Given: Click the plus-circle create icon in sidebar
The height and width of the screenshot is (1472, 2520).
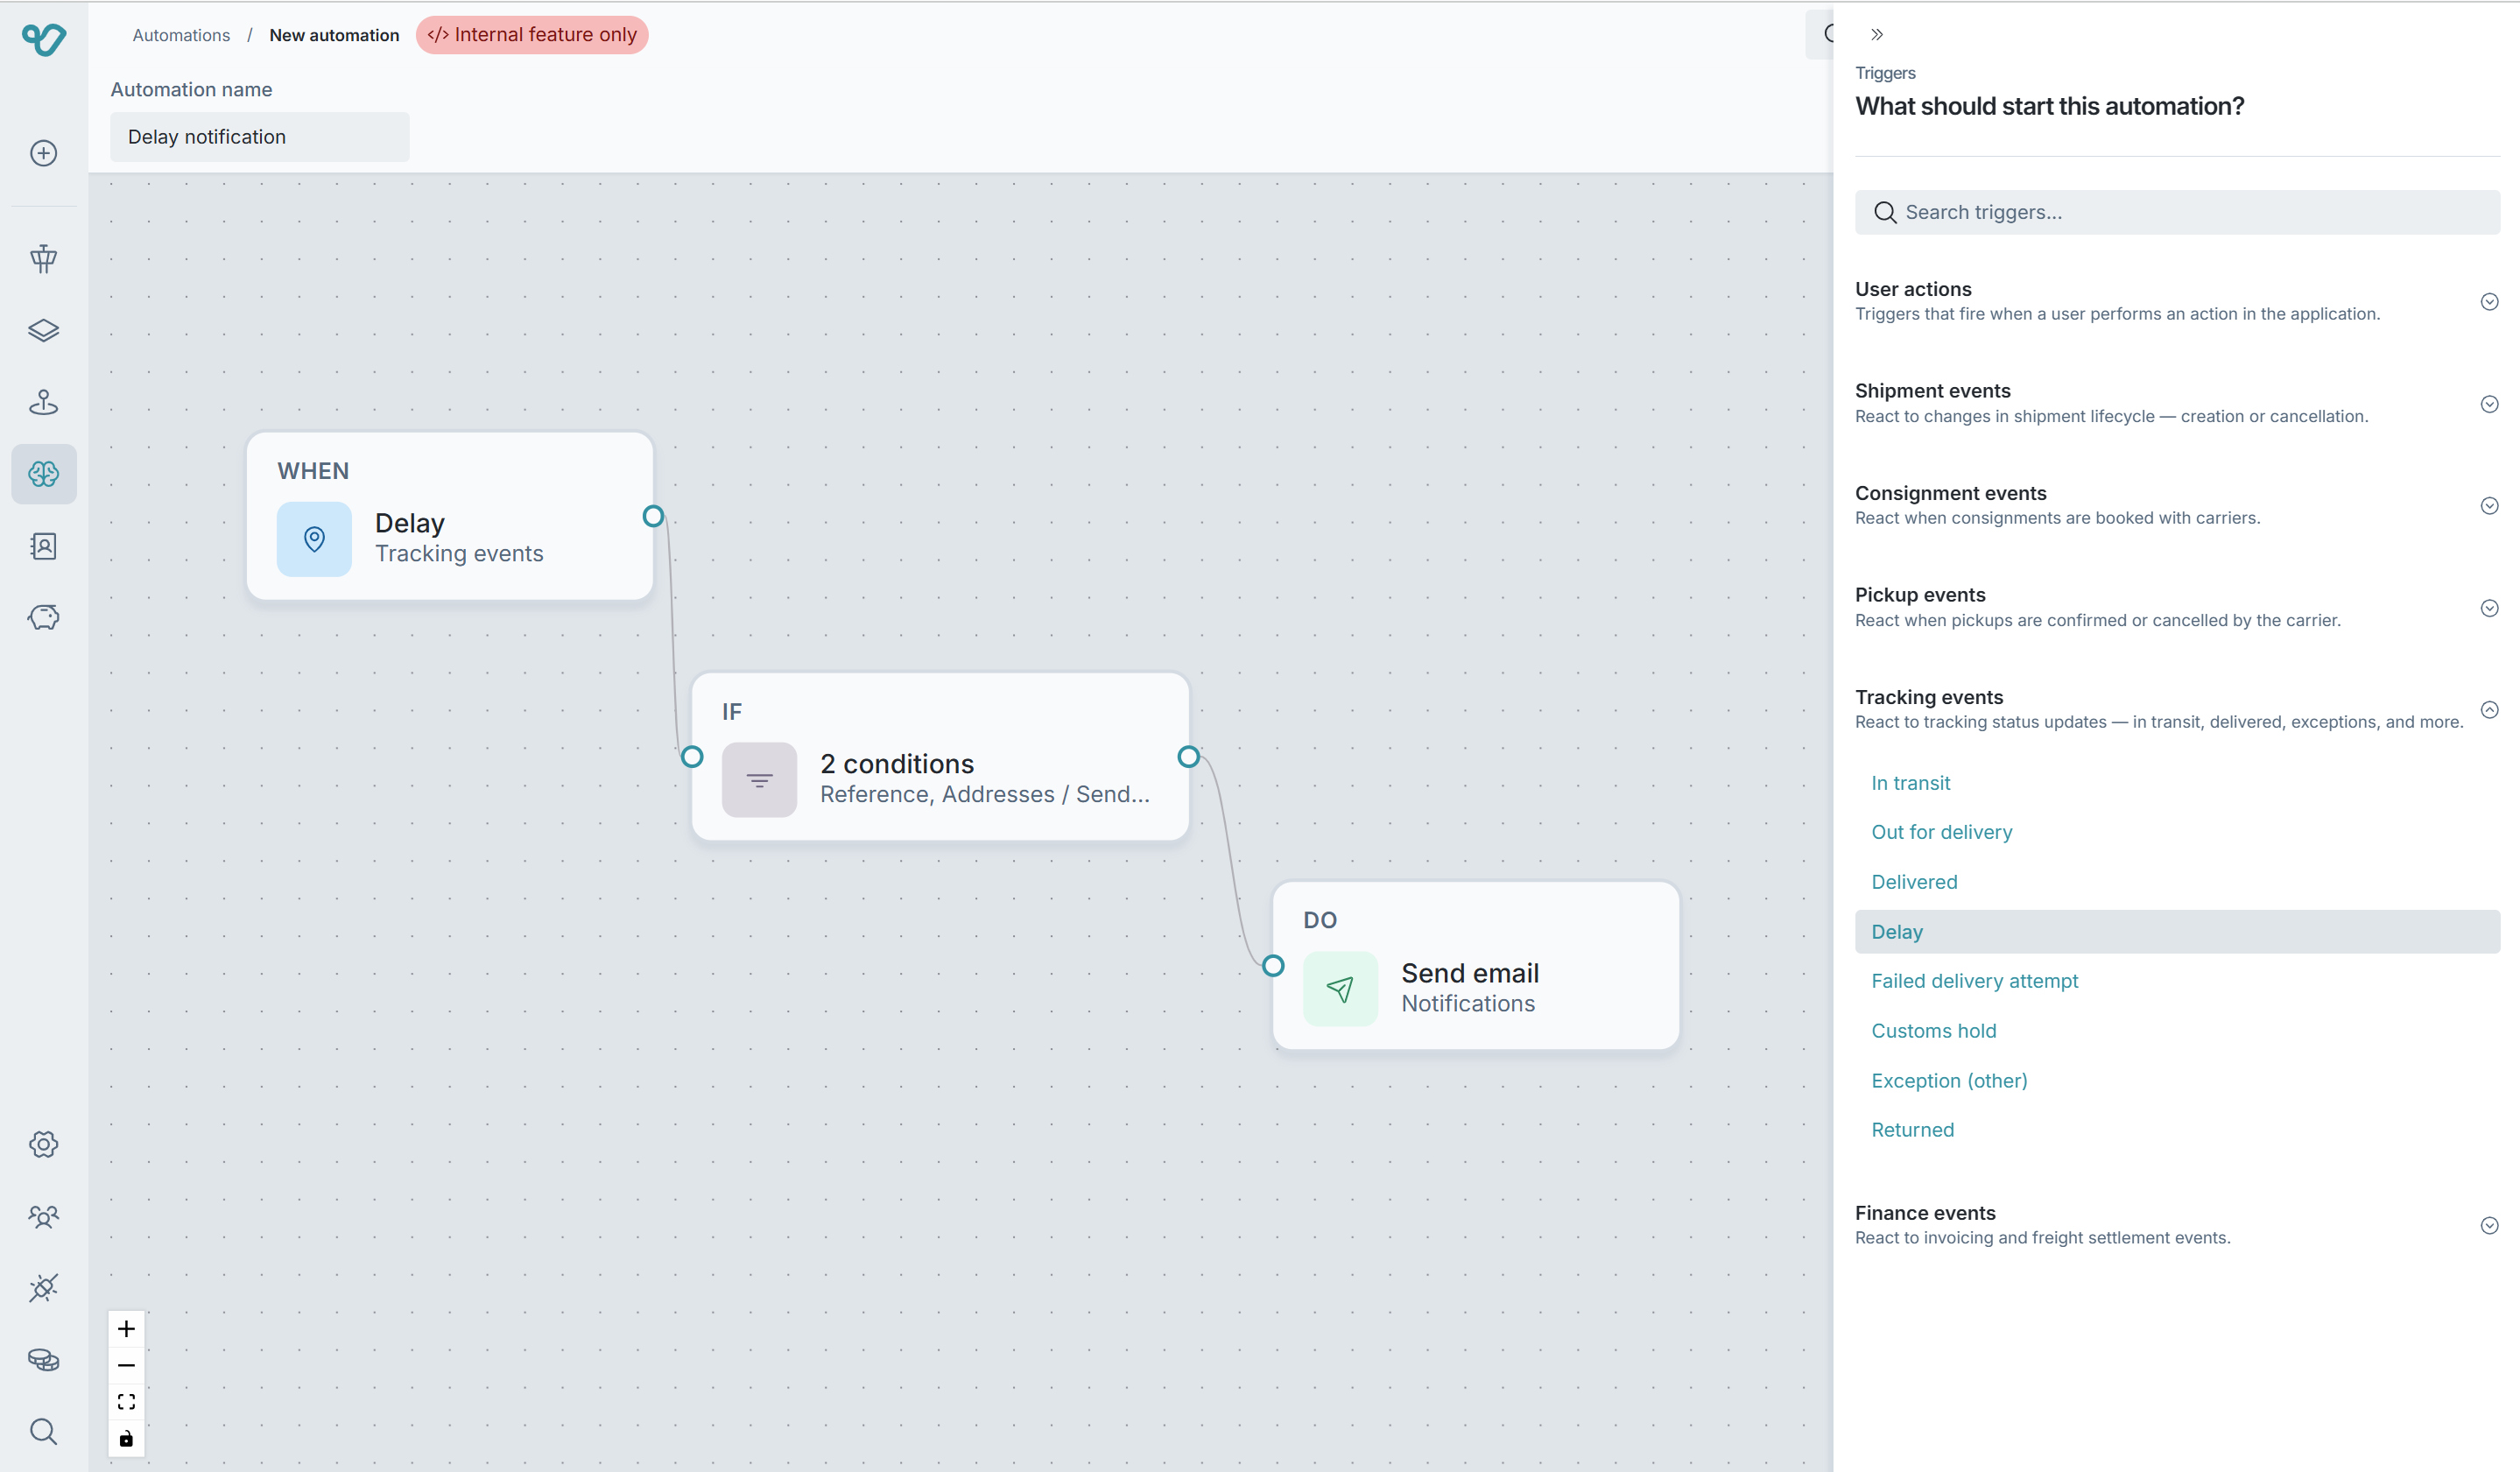Looking at the screenshot, I should pos(43,153).
